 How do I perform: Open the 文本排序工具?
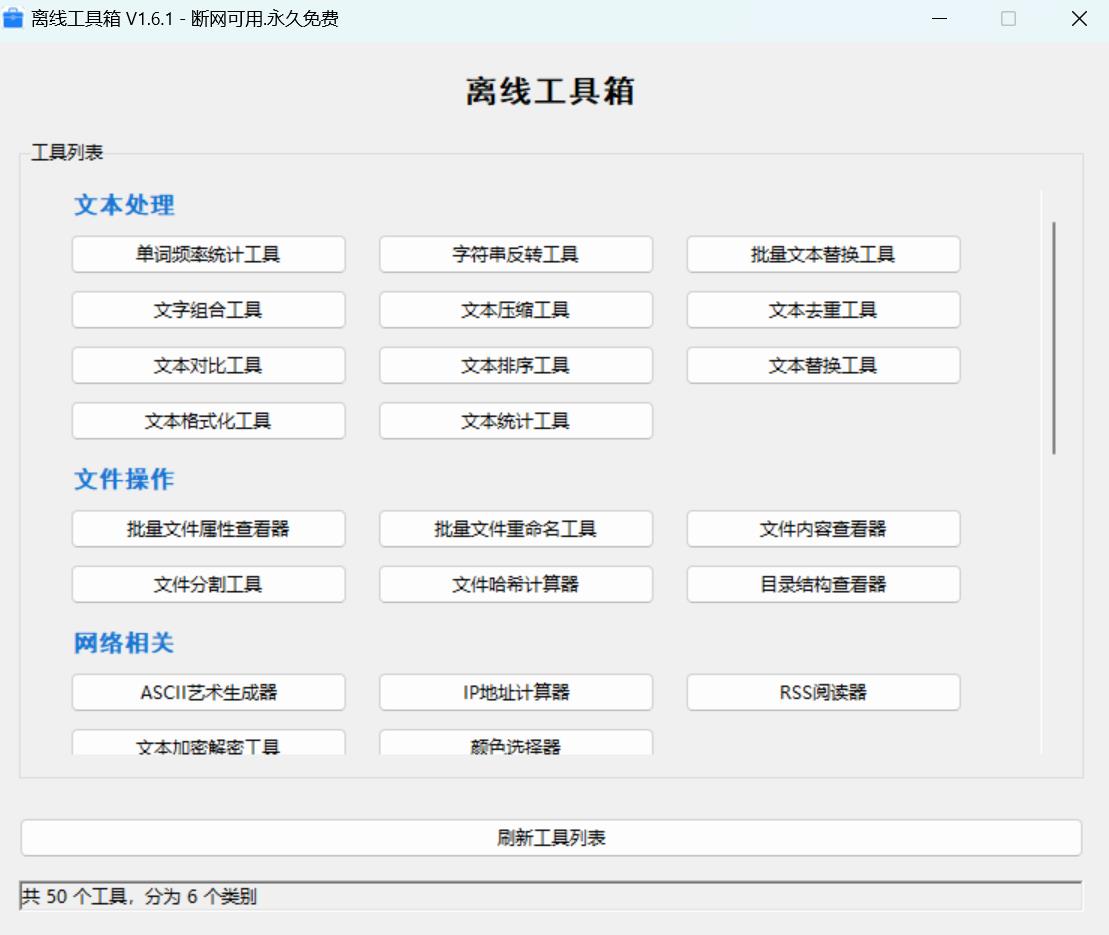515,365
